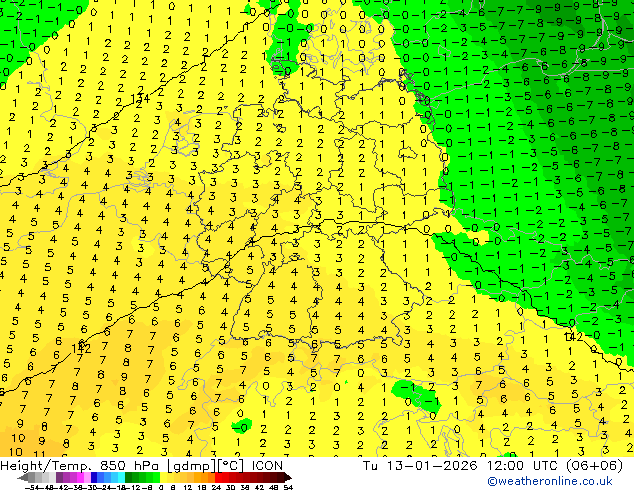Click the dark green -18 legend swatch
The width and height of the screenshot is (634, 490).
click(x=129, y=478)
